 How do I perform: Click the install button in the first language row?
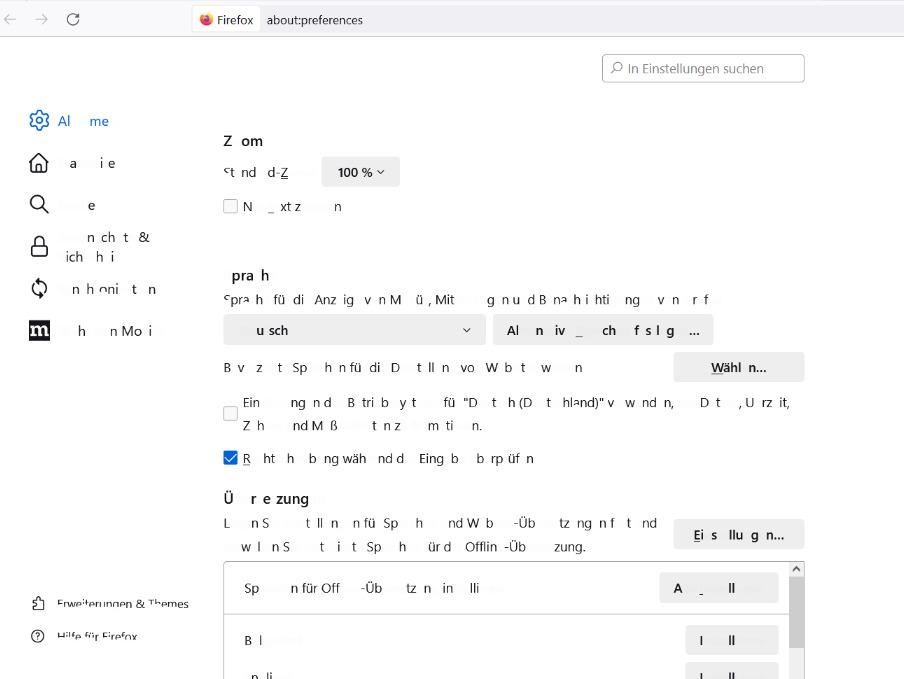click(x=732, y=640)
